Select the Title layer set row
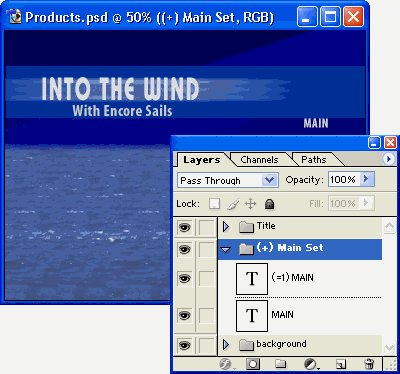400x374 pixels. point(300,227)
